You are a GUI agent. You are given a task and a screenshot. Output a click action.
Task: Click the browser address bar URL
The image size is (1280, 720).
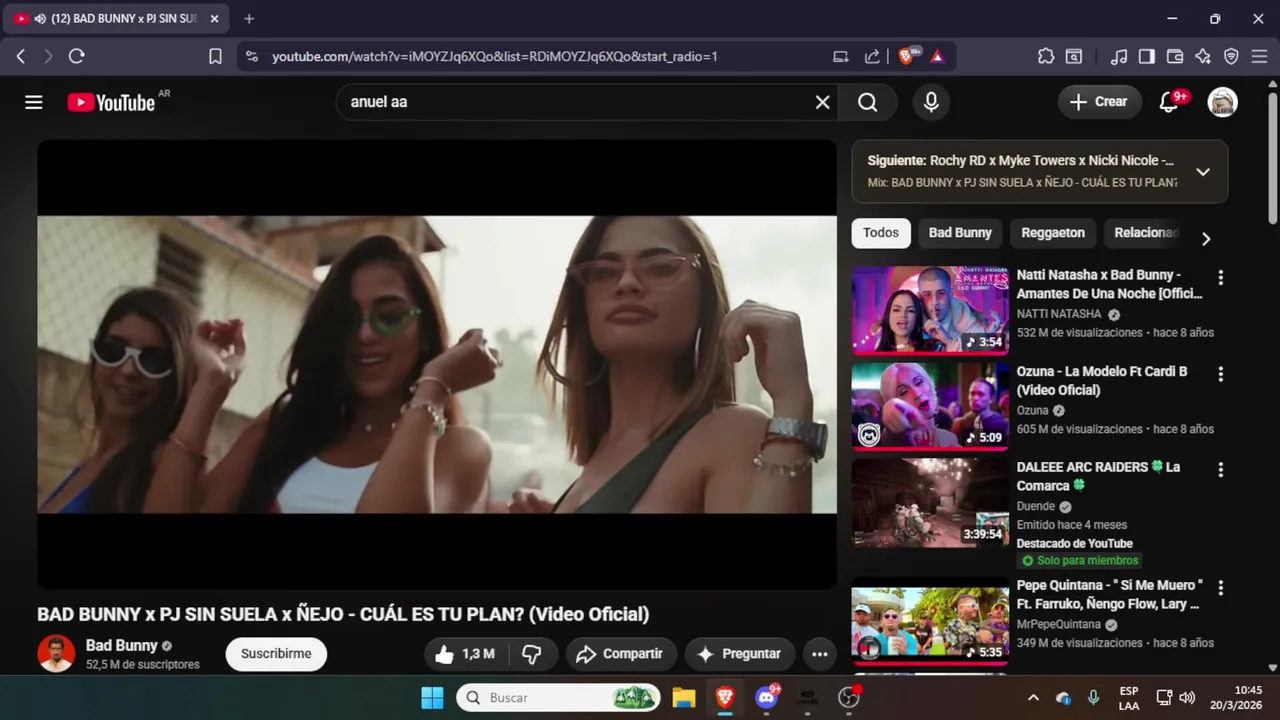tap(495, 57)
